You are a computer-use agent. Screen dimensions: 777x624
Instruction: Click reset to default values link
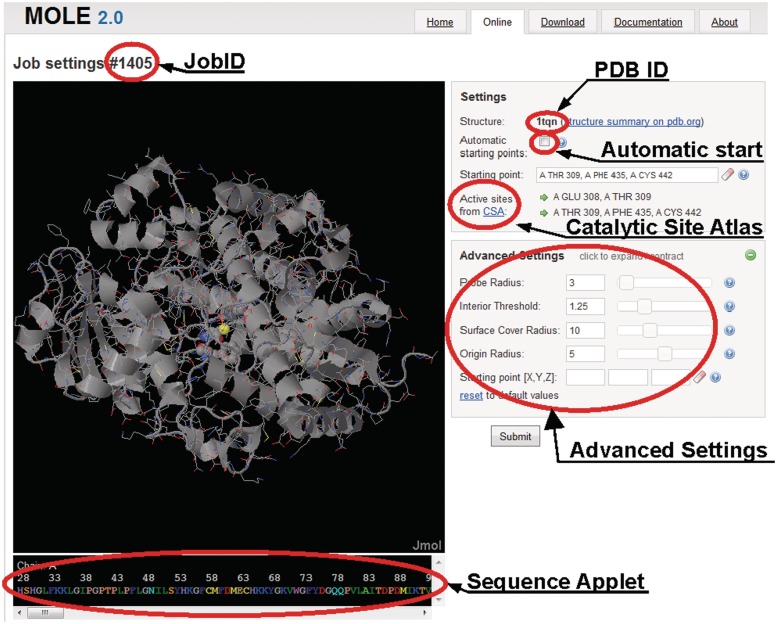[x=470, y=396]
